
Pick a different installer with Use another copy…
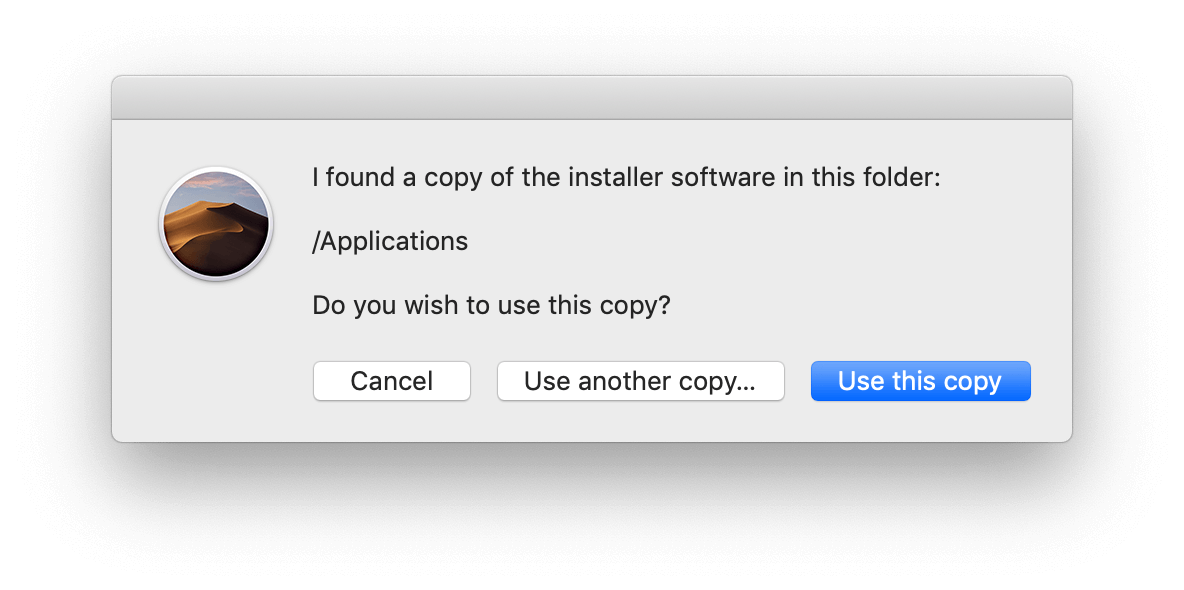pyautogui.click(x=640, y=381)
